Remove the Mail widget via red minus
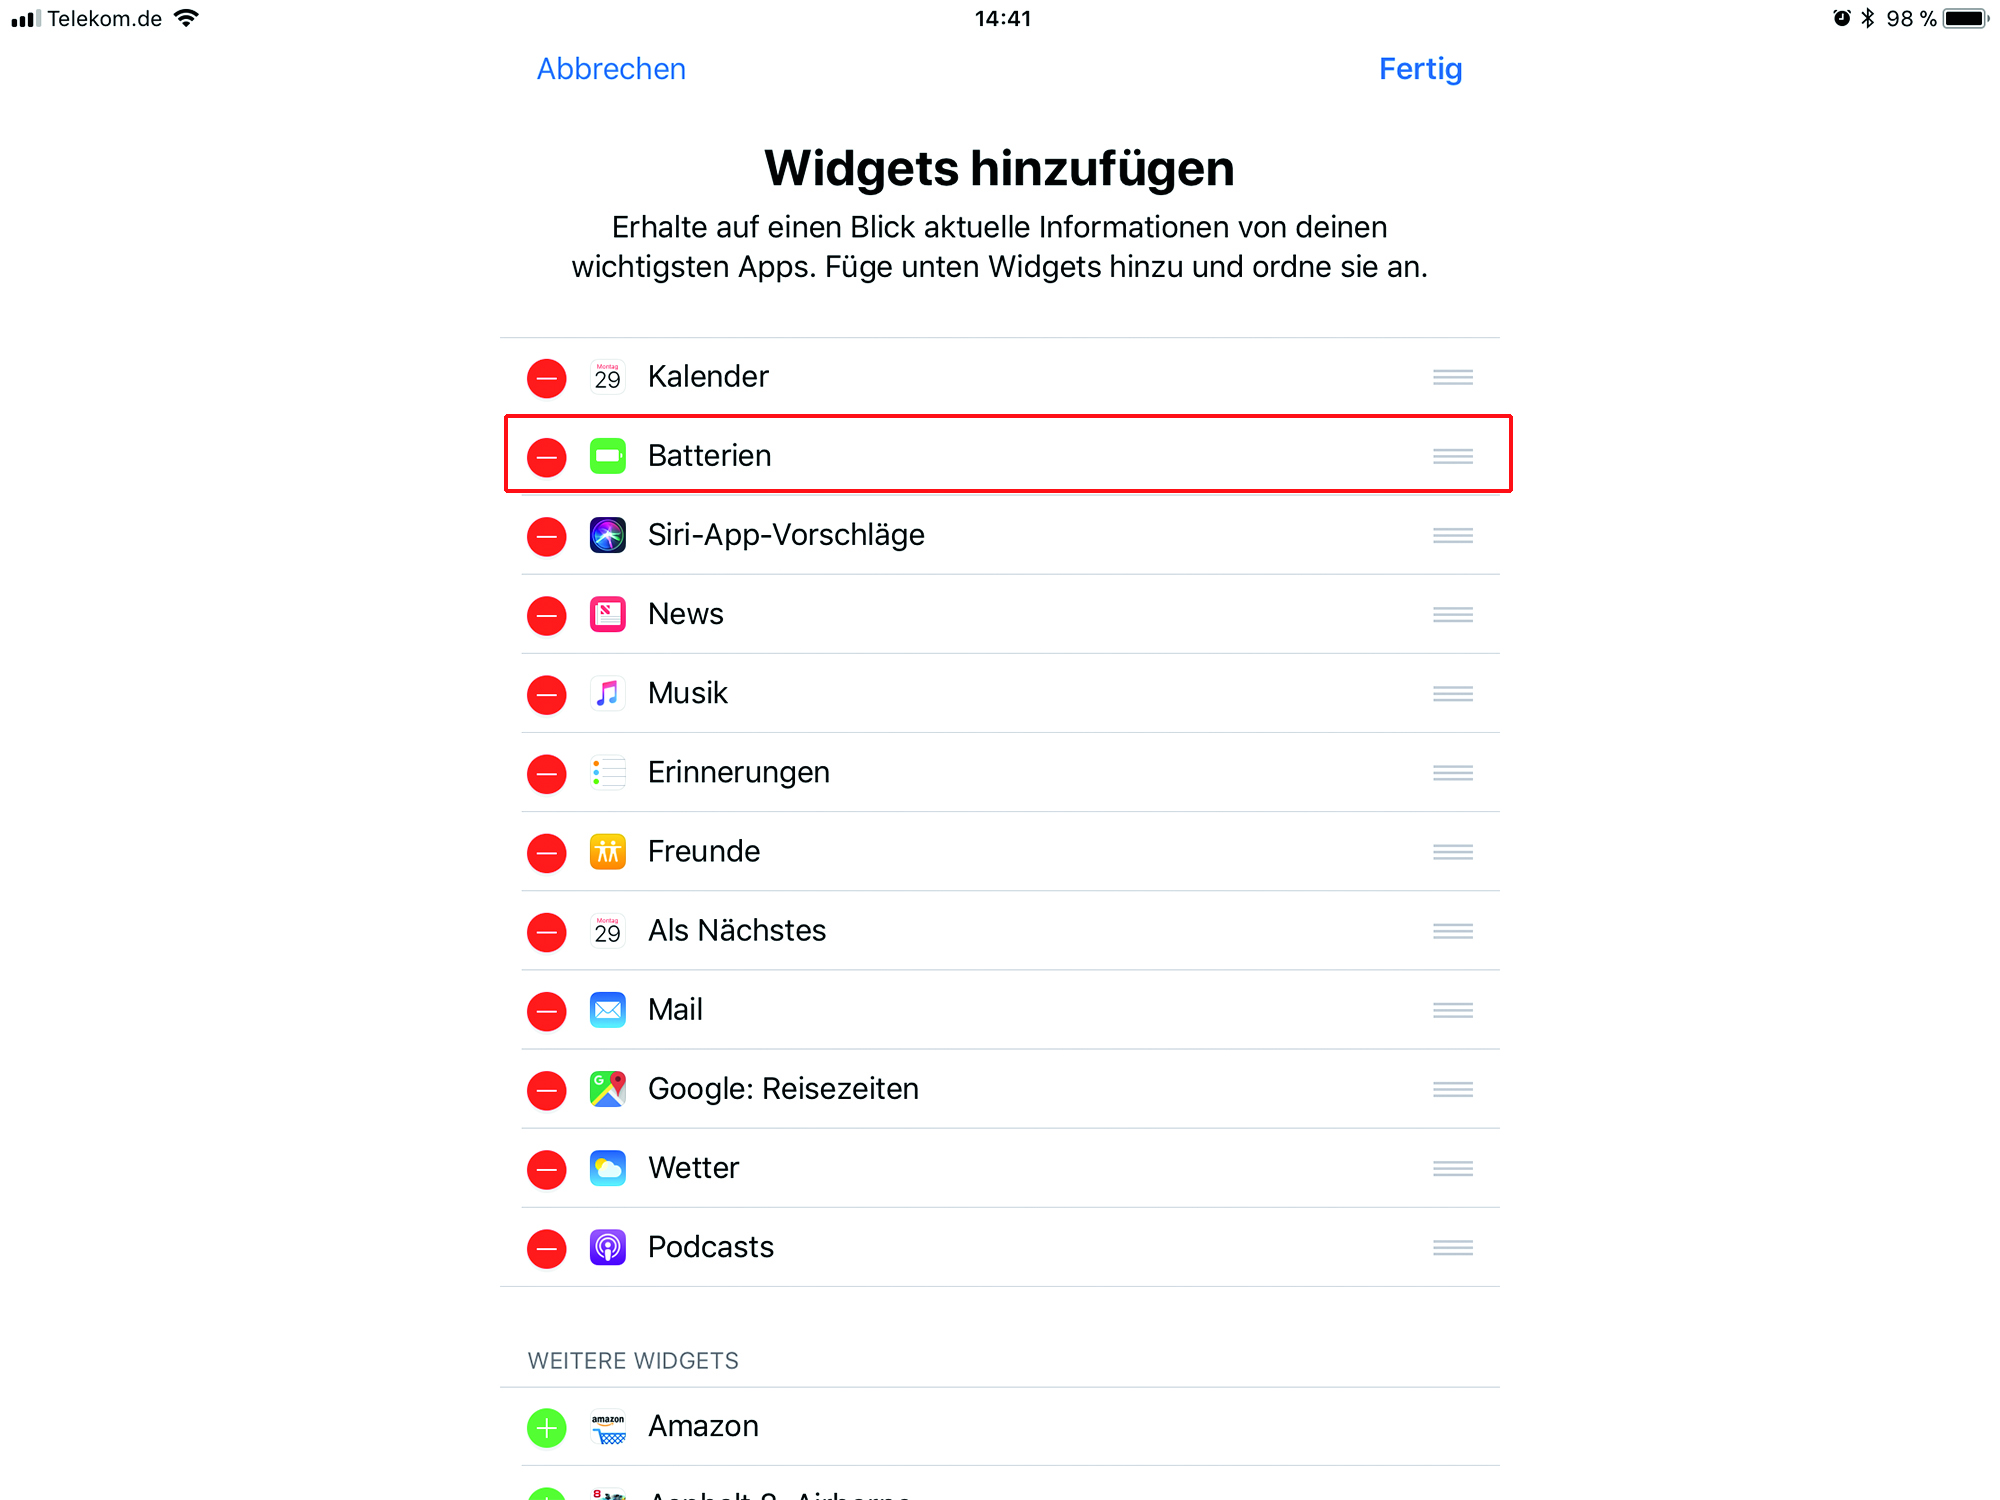The image size is (2000, 1500). (547, 1011)
